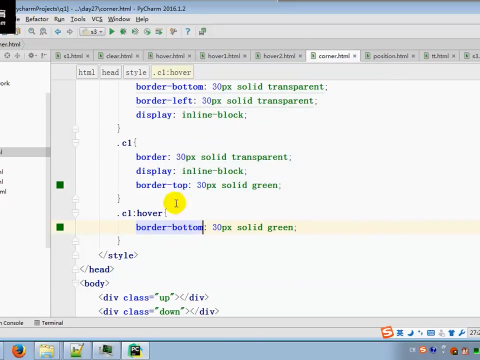The image size is (480, 360).
Task: Click the Replace icon in toolbar
Action: (x=43, y=31)
